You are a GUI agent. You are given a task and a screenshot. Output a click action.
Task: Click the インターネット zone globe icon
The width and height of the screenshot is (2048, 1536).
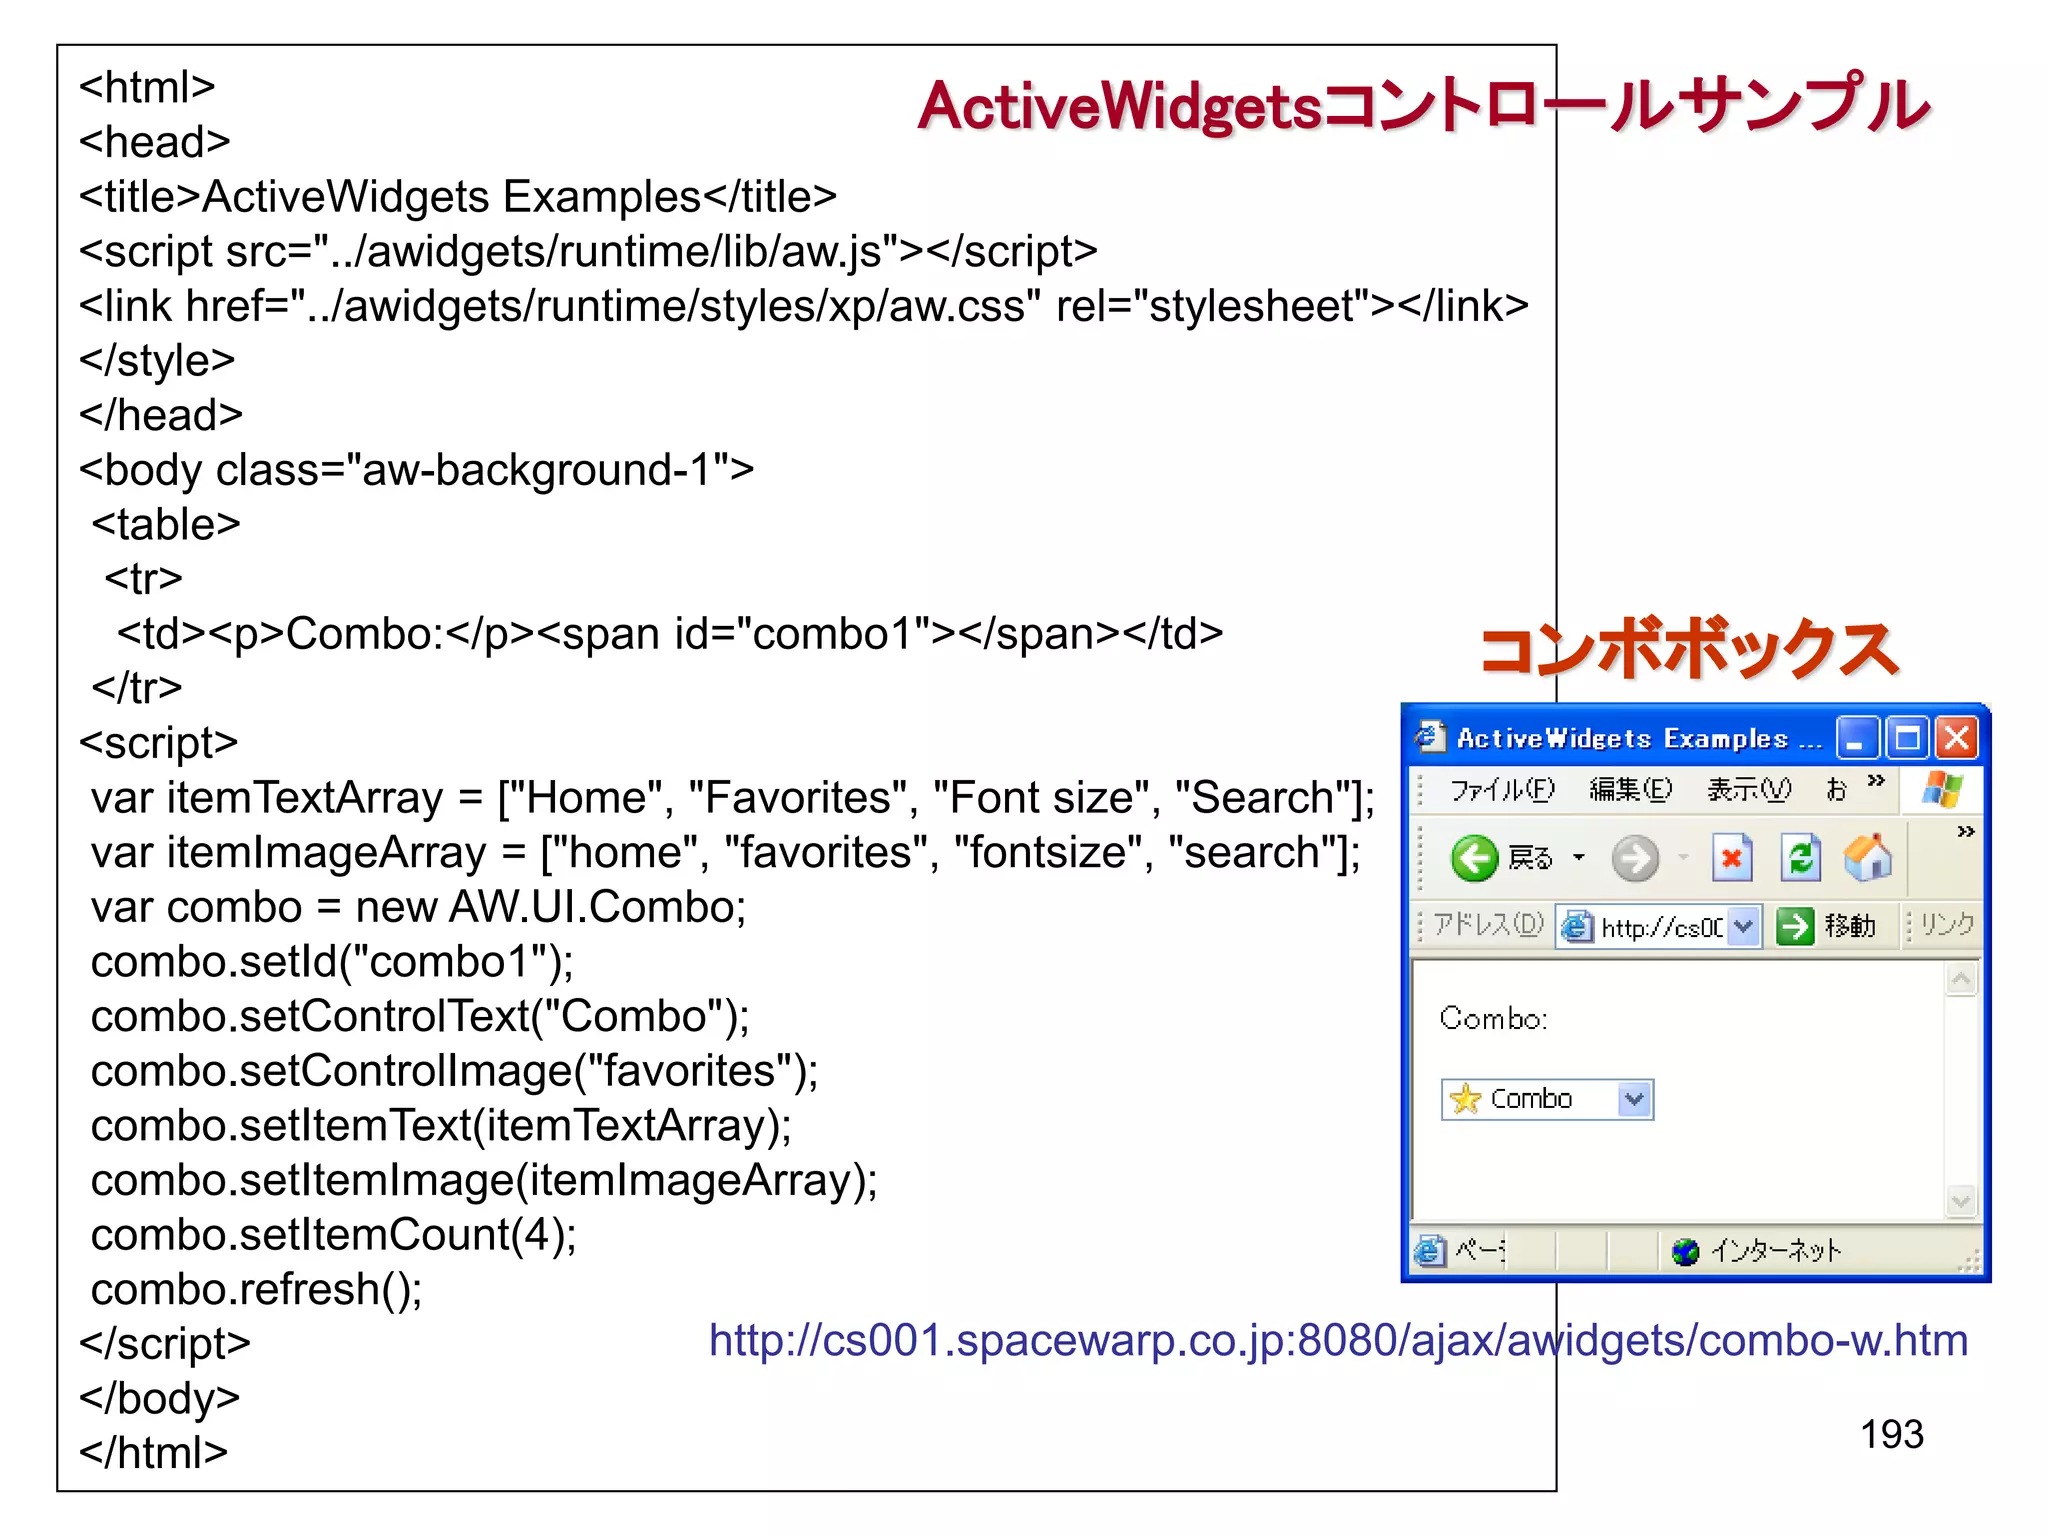1685,1251
